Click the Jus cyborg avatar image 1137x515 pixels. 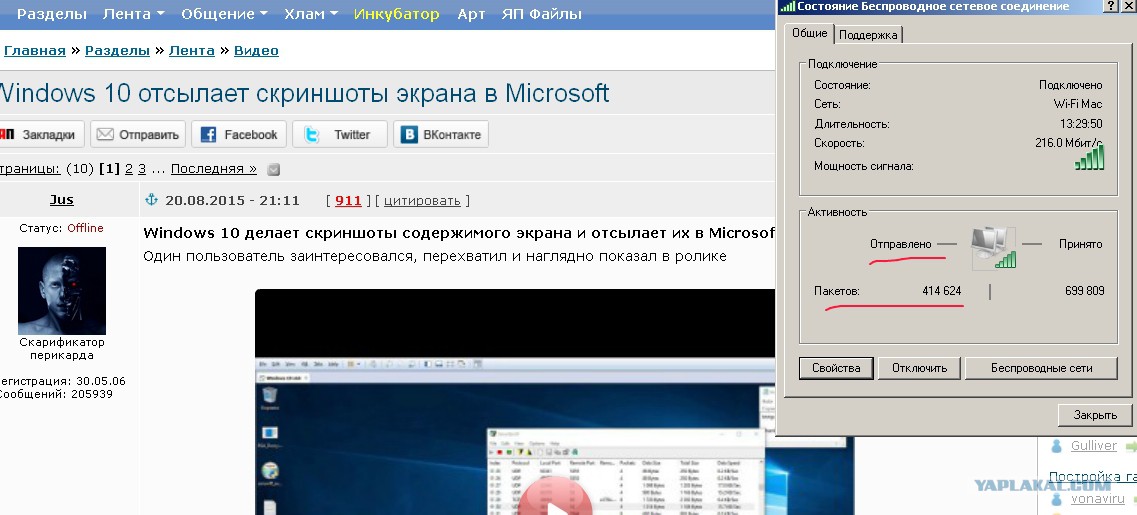62,290
